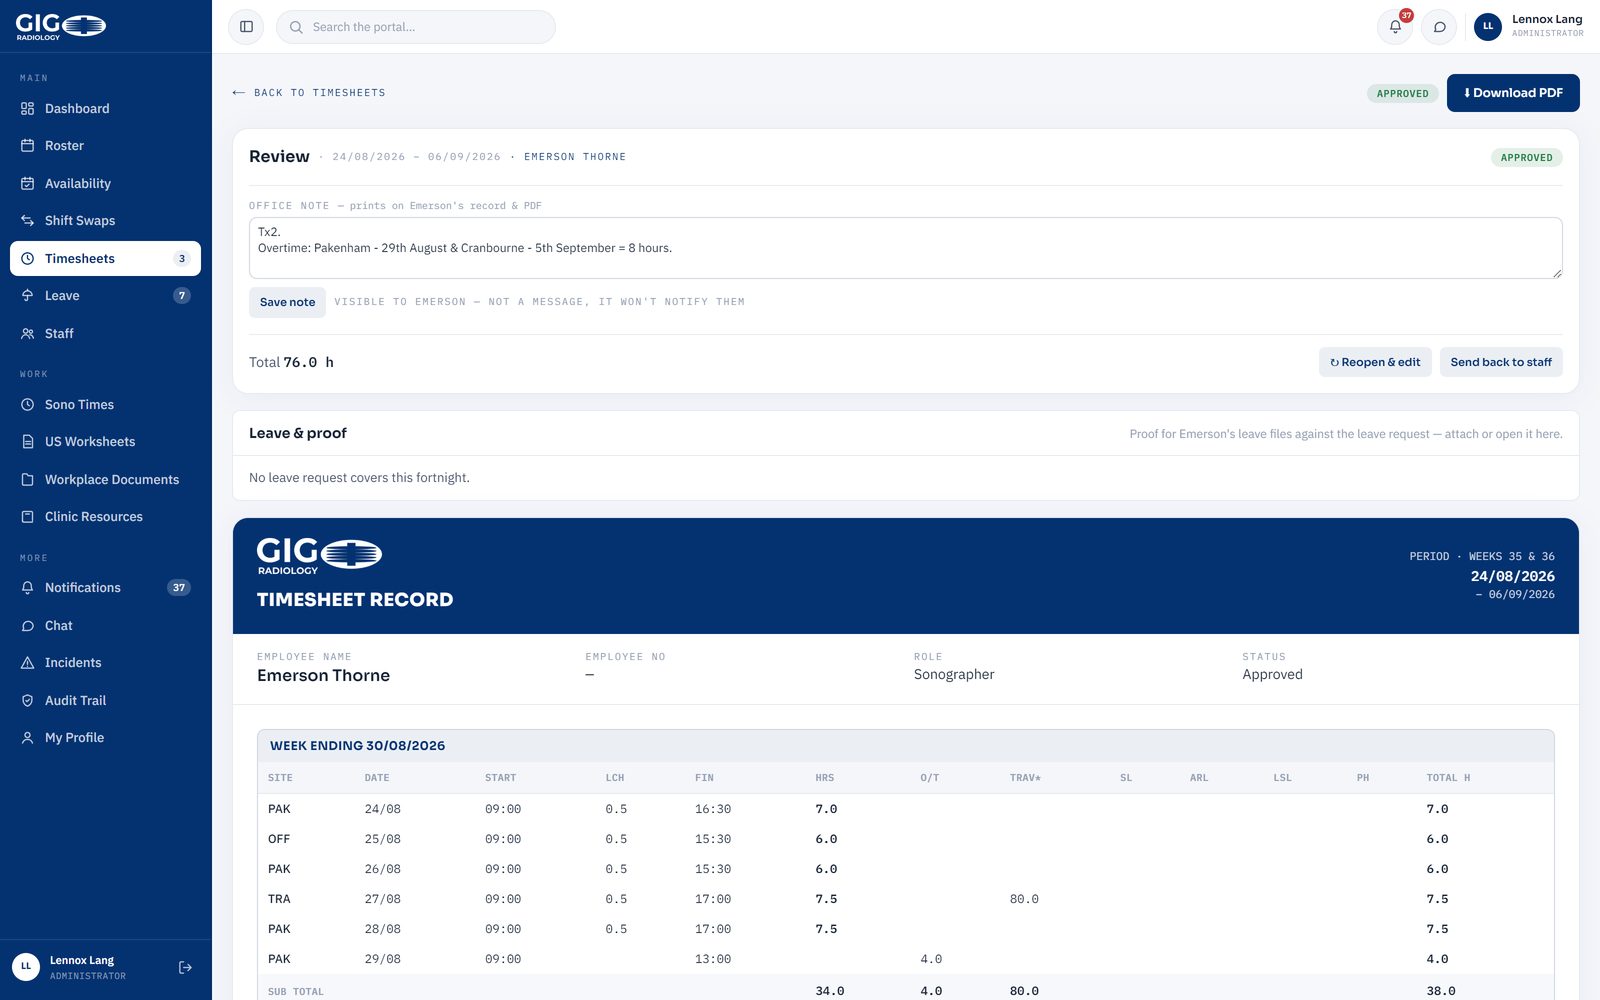The image size is (1600, 1000).
Task: Click the GIG Radiology logo in sidebar
Action: [60, 26]
